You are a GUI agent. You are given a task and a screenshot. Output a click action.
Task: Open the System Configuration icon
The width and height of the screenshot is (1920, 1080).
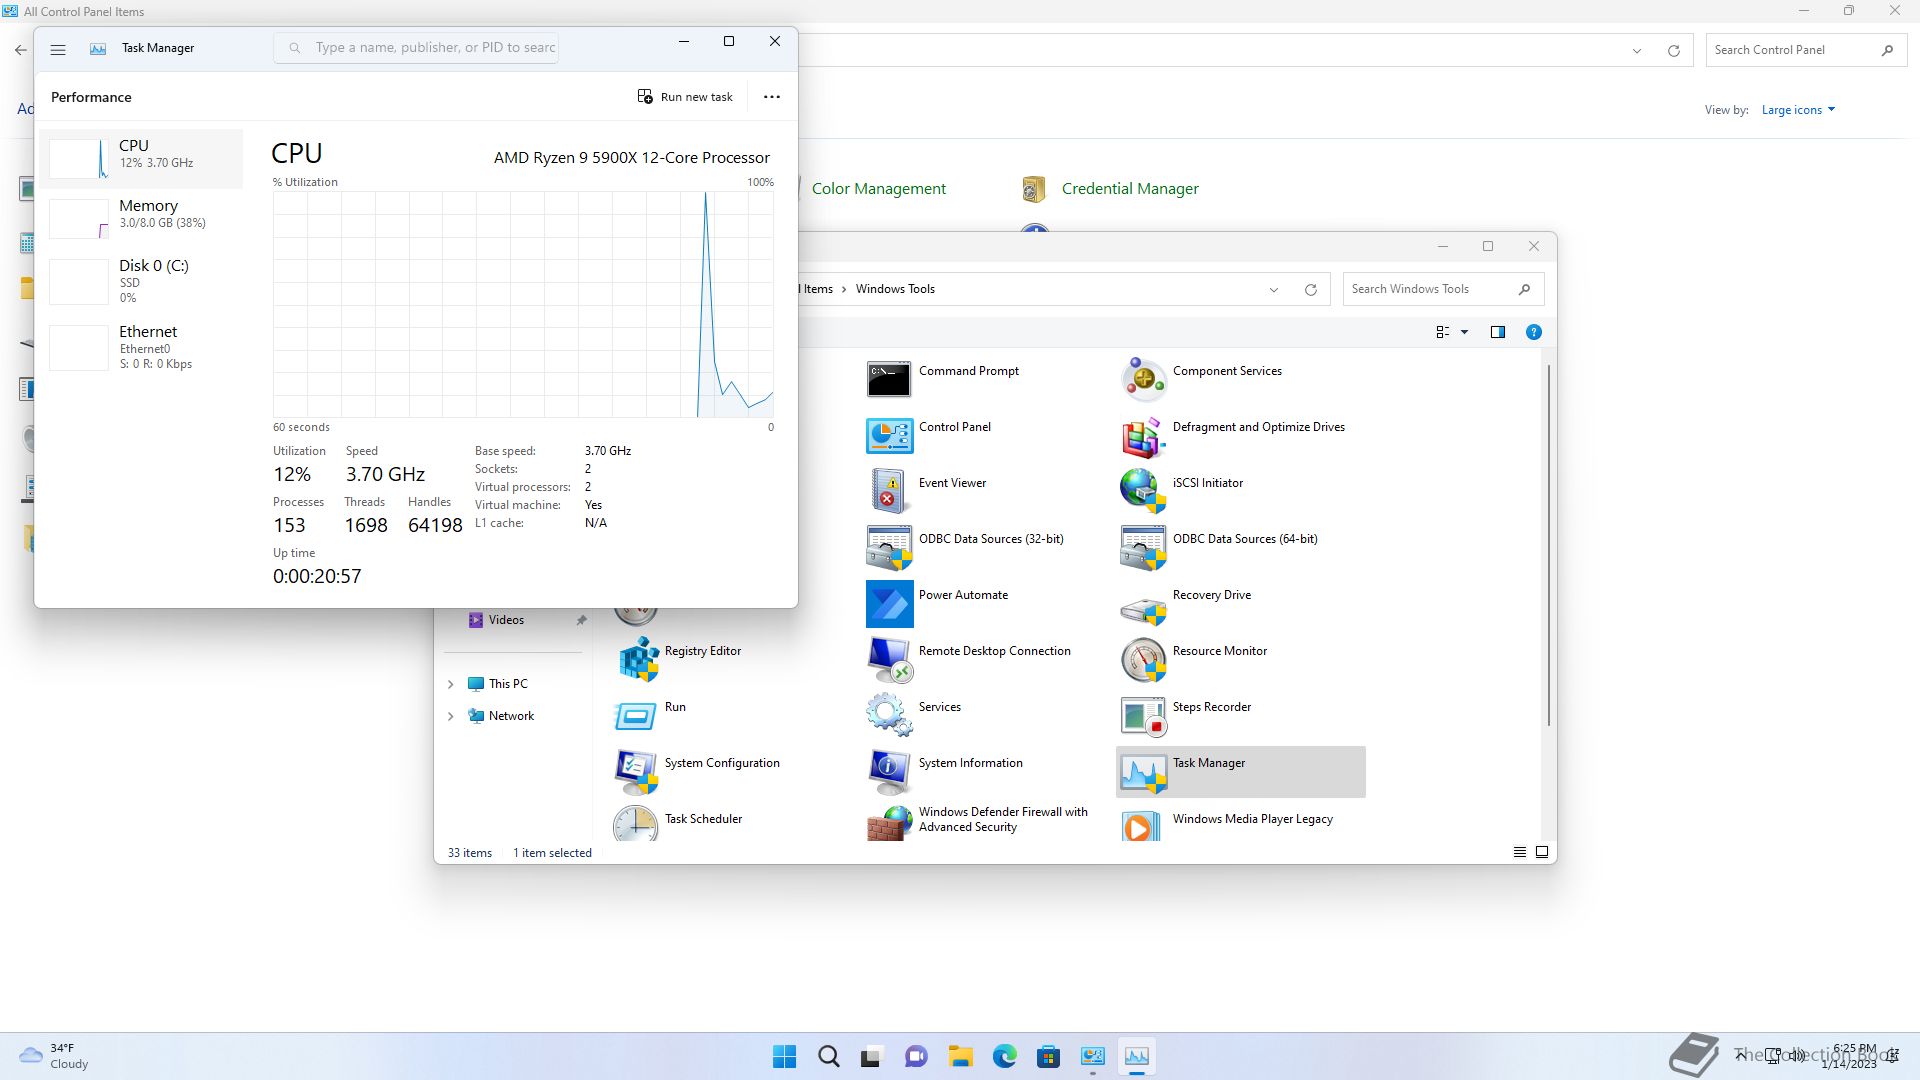click(635, 772)
